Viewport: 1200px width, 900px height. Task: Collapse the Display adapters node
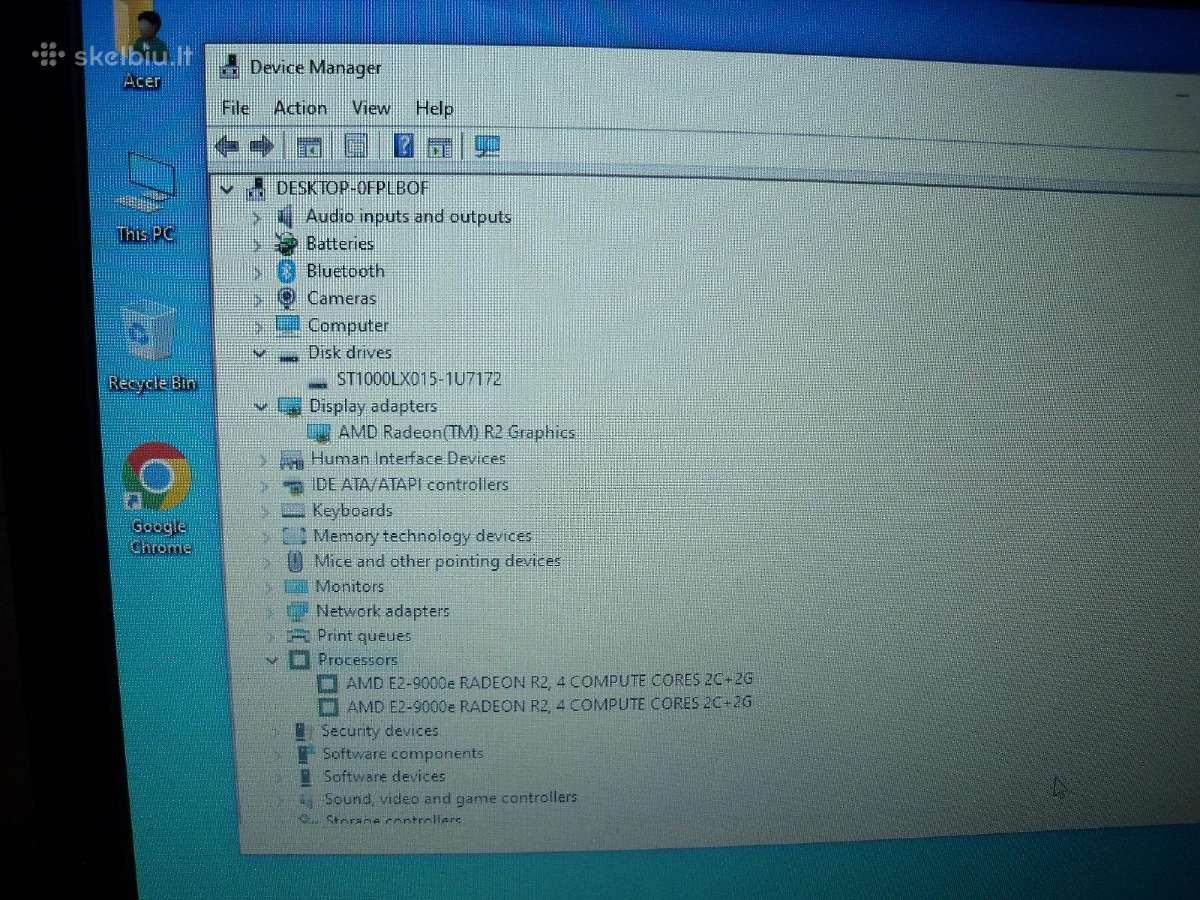(x=261, y=406)
